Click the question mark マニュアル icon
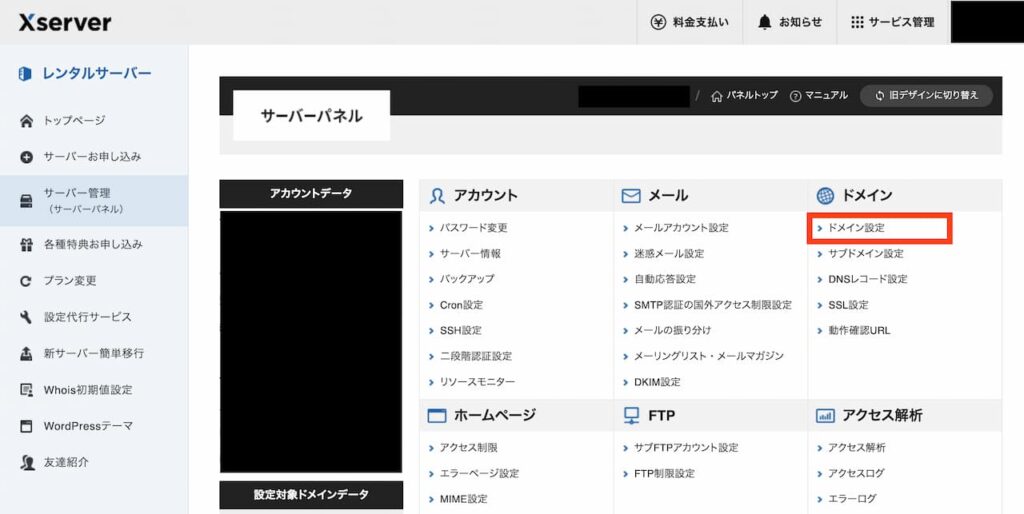Viewport: 1024px width, 514px height. pos(796,96)
